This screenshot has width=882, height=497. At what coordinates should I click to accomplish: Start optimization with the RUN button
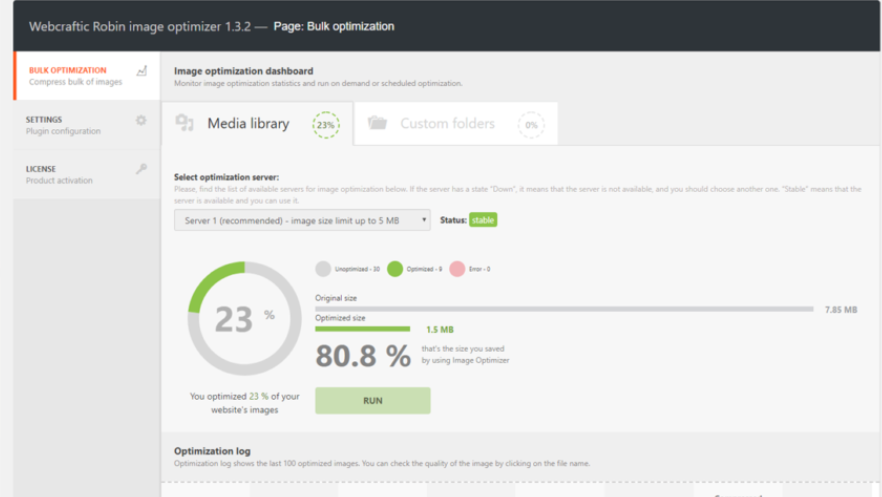click(x=373, y=400)
